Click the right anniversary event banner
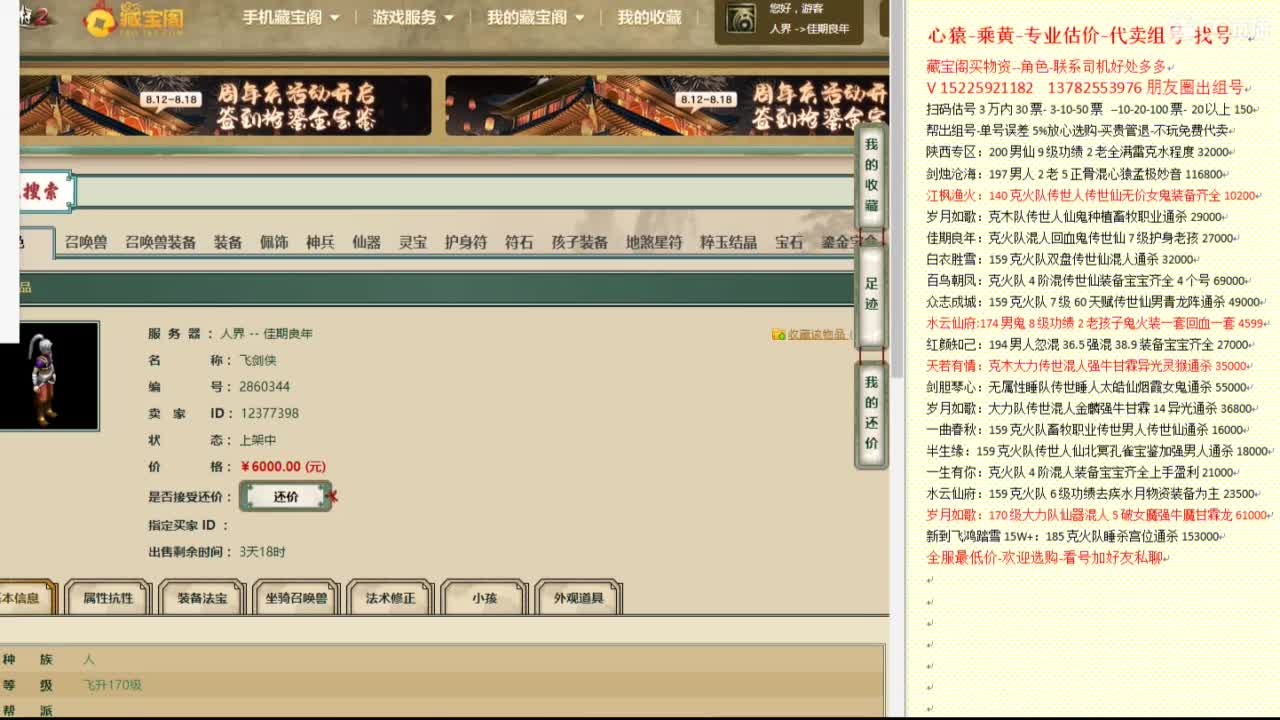Screen dimensions: 1280x720 [x=667, y=106]
